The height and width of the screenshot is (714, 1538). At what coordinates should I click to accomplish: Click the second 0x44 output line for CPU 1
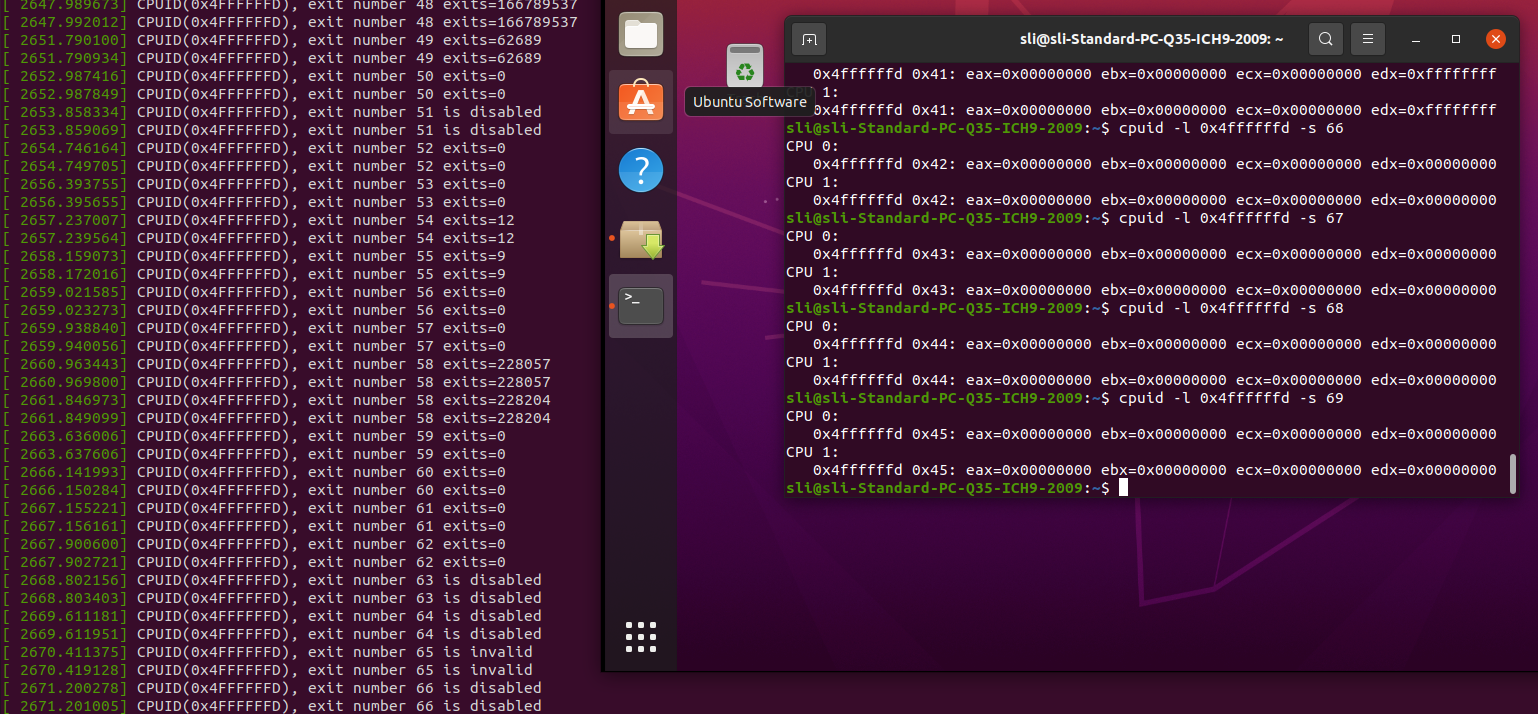point(1155,380)
